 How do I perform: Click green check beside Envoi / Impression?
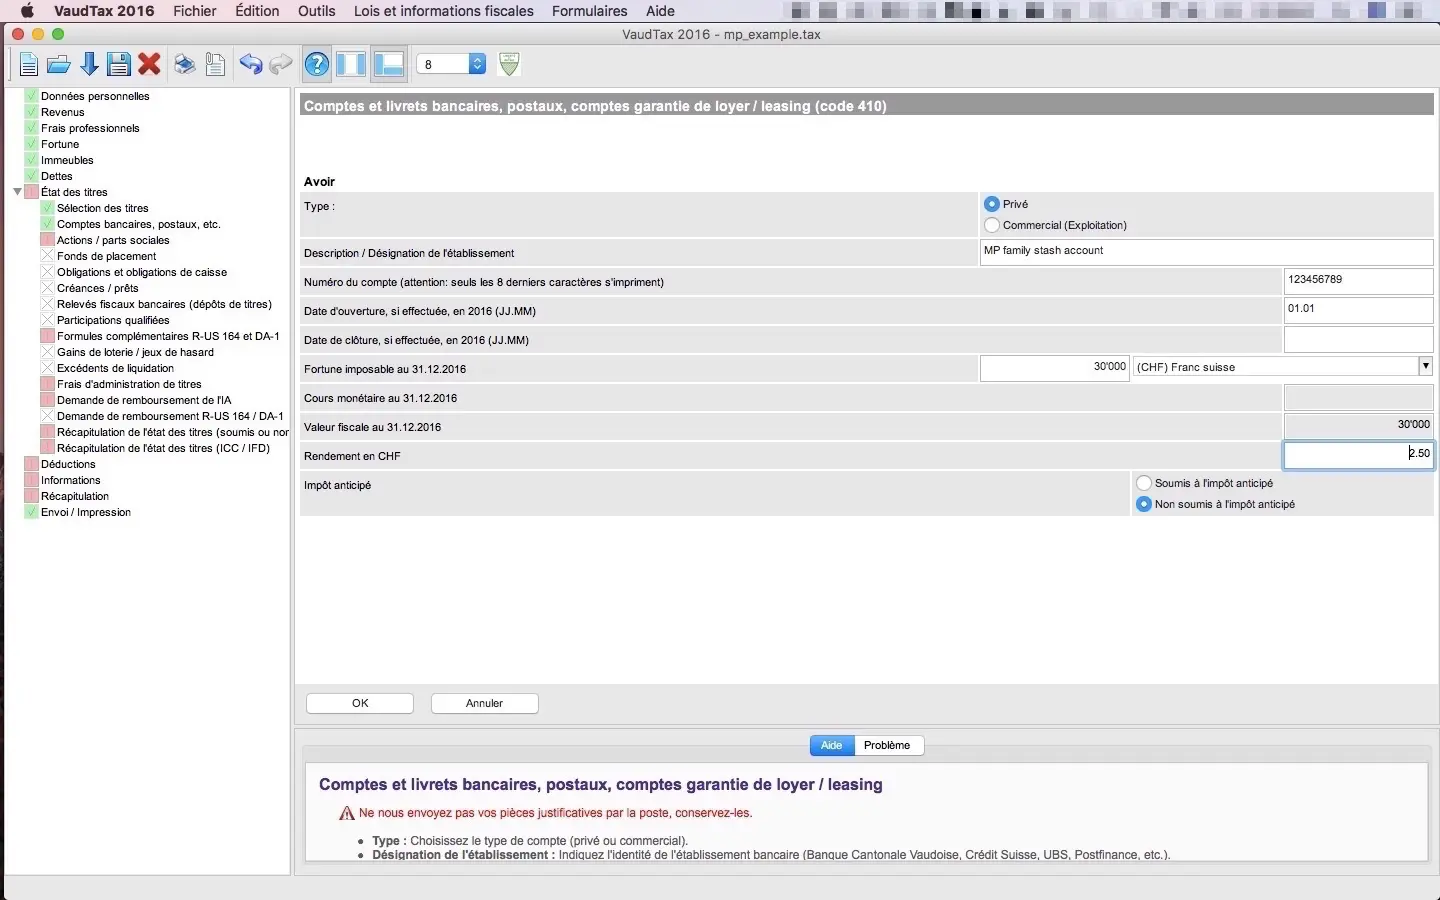pyautogui.click(x=31, y=512)
